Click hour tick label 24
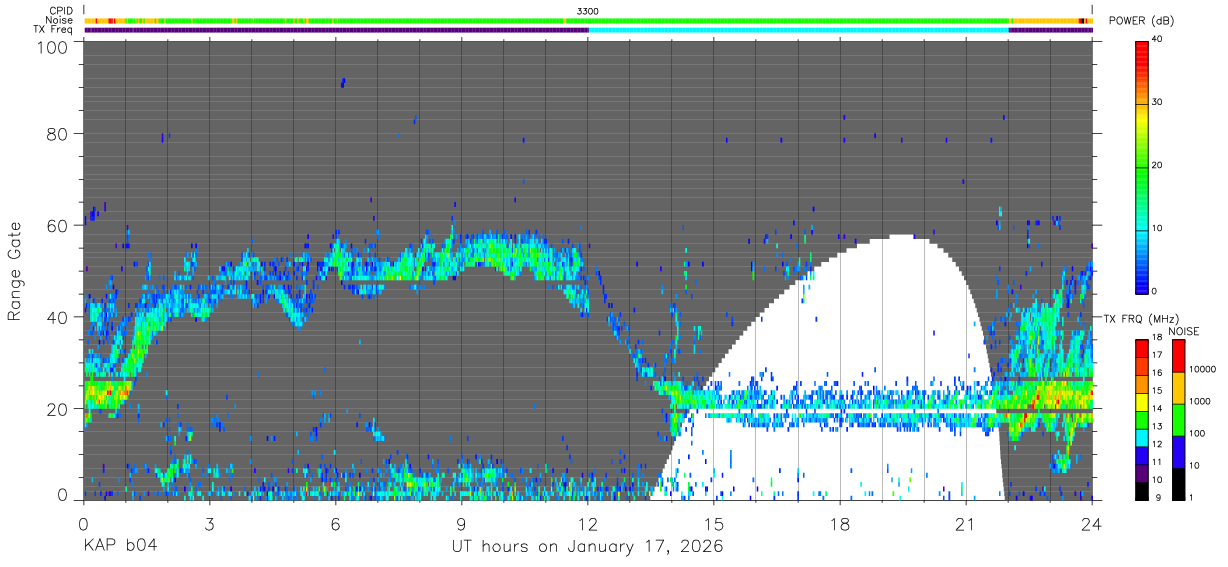Image resolution: width=1228 pixels, height=567 pixels. [x=1092, y=523]
